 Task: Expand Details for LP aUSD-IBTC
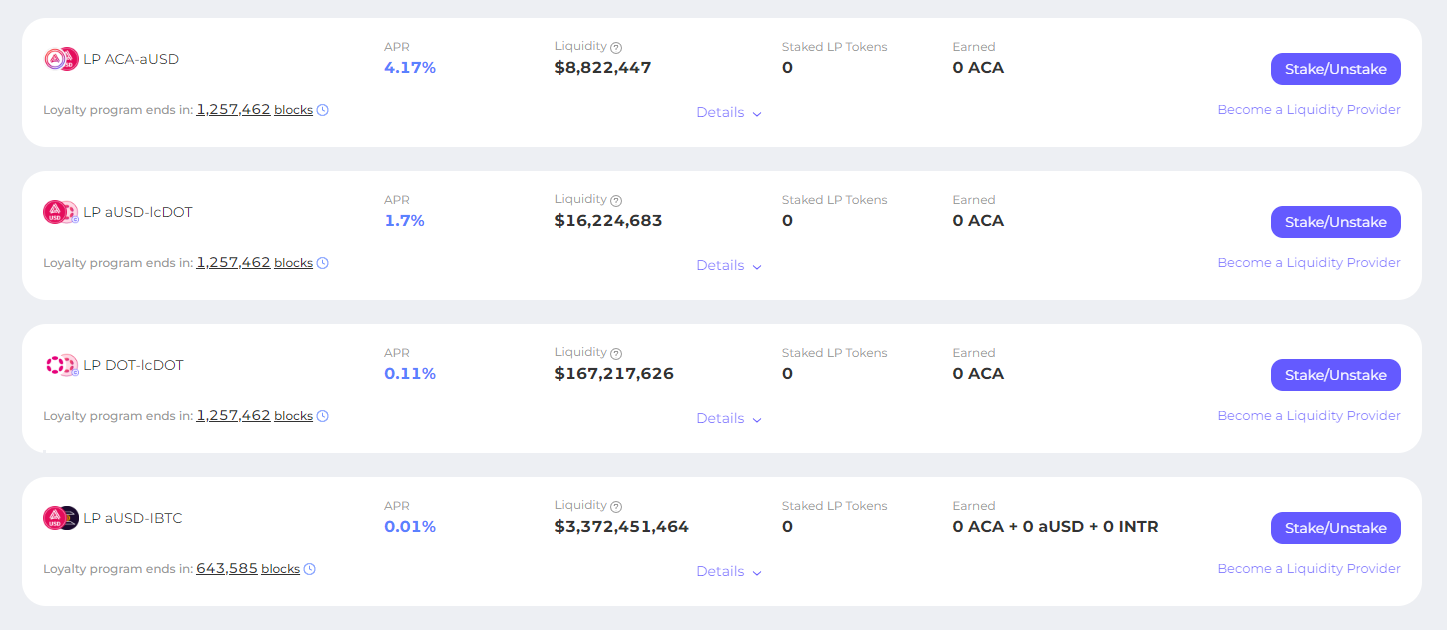(x=729, y=572)
